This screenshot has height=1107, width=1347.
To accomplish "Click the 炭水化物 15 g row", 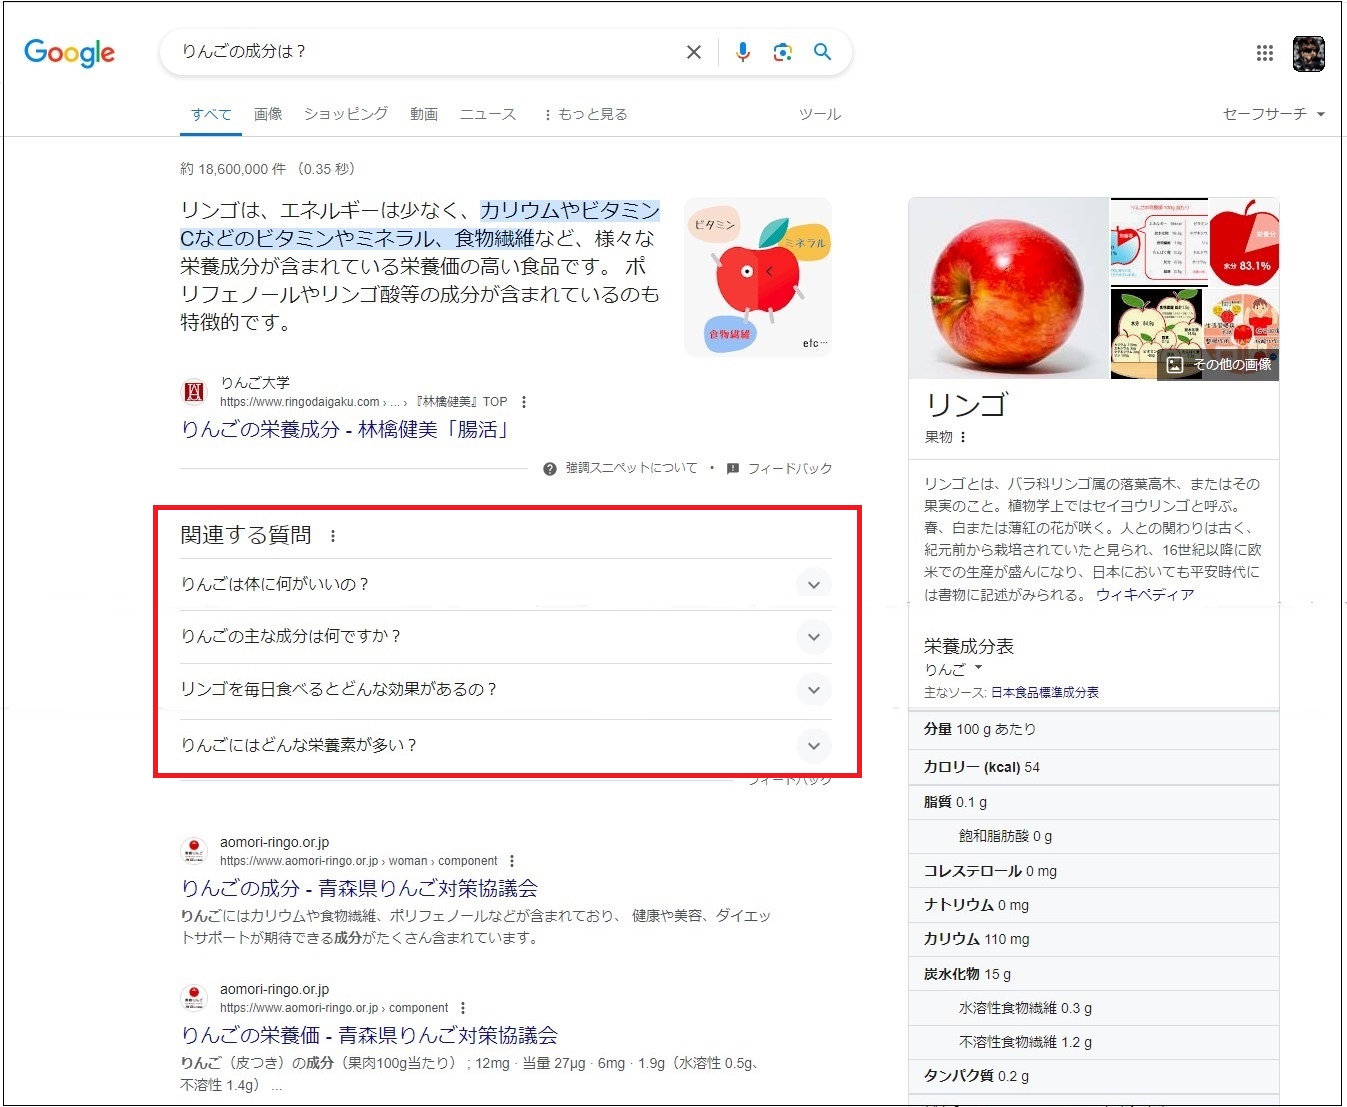I will (1094, 974).
